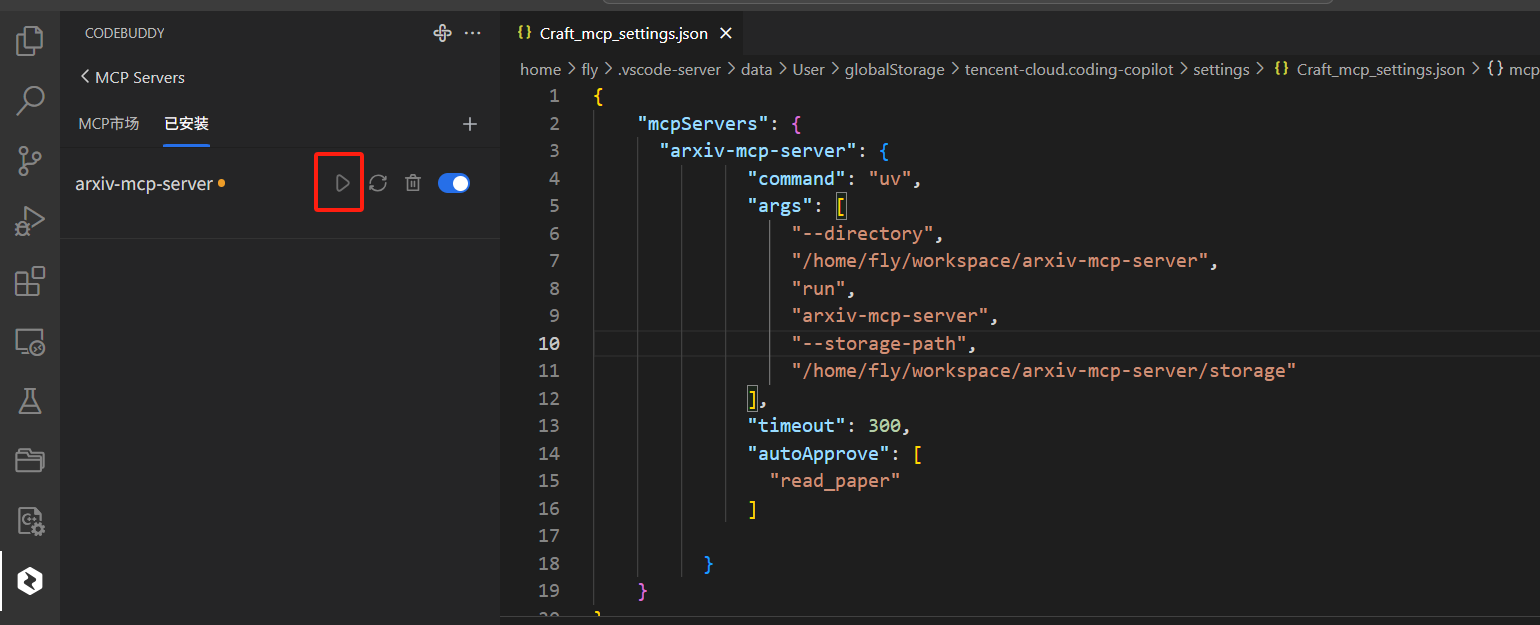Image resolution: width=1540 pixels, height=625 pixels.
Task: Open the Extensions view
Action: [x=30, y=282]
